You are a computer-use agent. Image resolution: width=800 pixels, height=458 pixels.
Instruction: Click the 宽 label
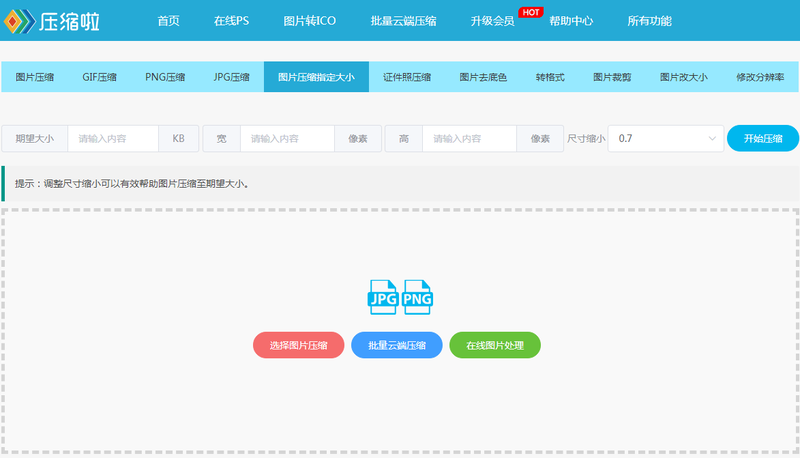point(221,139)
